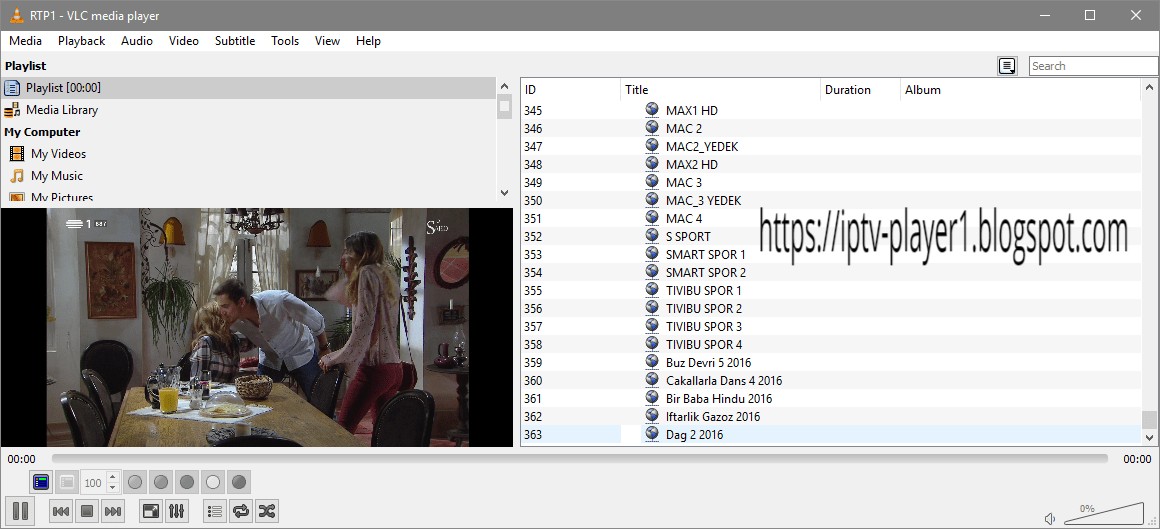Activate the teletext button
The width and height of the screenshot is (1160, 529).
pyautogui.click(x=41, y=482)
